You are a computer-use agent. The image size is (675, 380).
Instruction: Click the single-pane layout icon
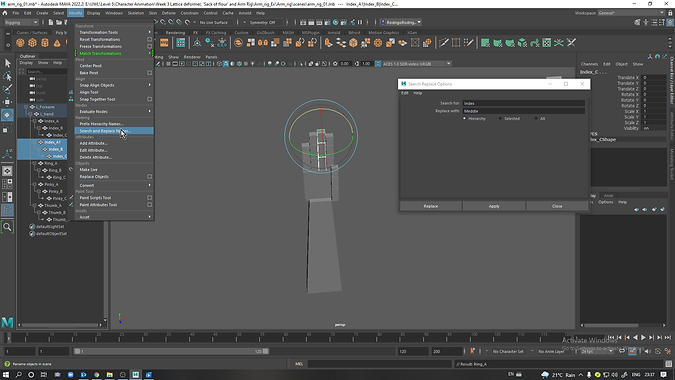click(x=7, y=171)
